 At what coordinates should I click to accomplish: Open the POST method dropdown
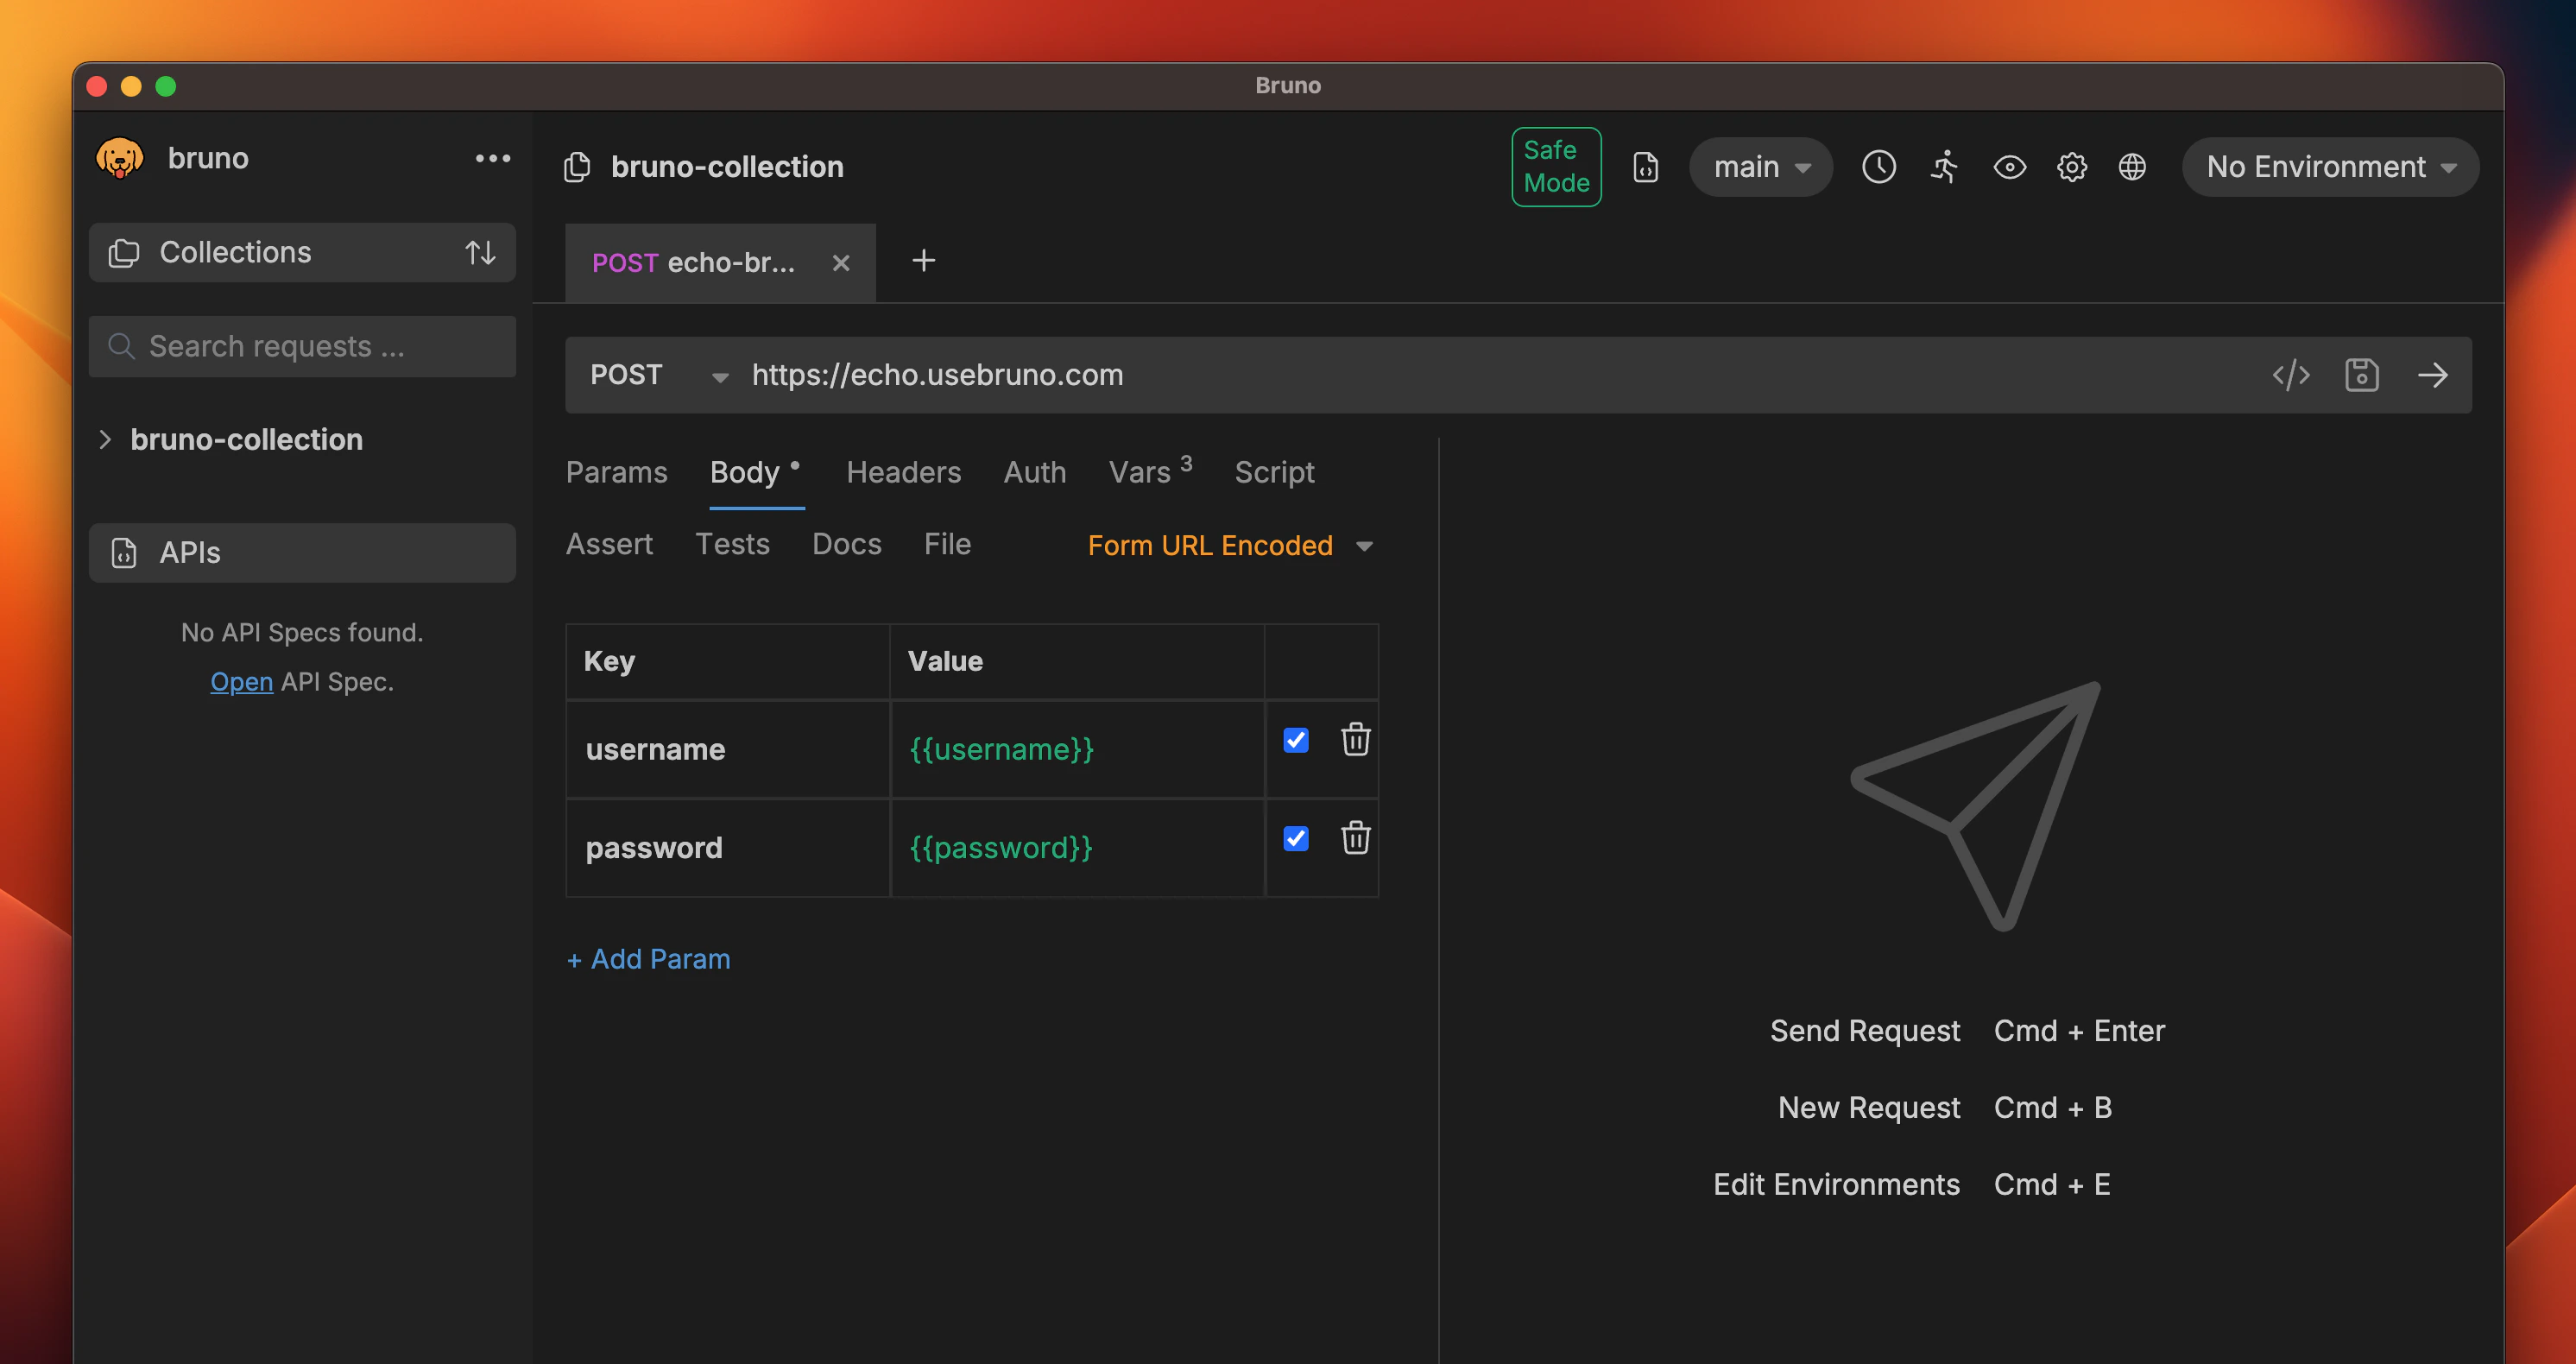[x=659, y=375]
